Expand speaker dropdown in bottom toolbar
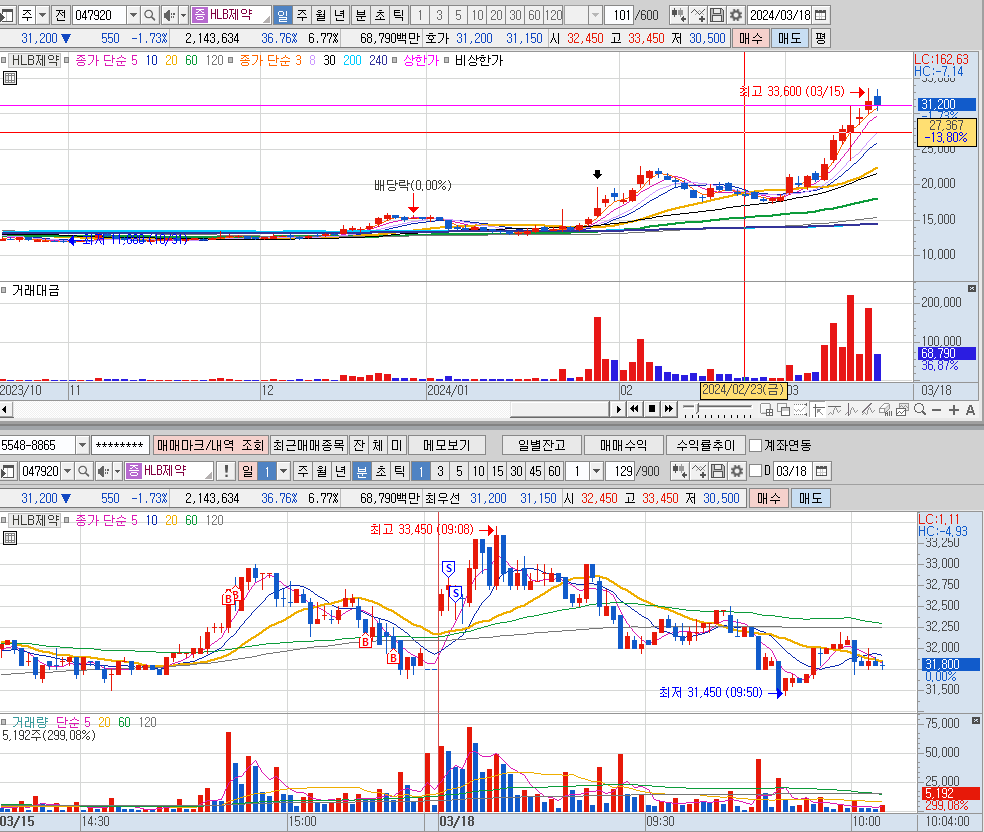Screen dimensions: 984x832 [x=117, y=471]
